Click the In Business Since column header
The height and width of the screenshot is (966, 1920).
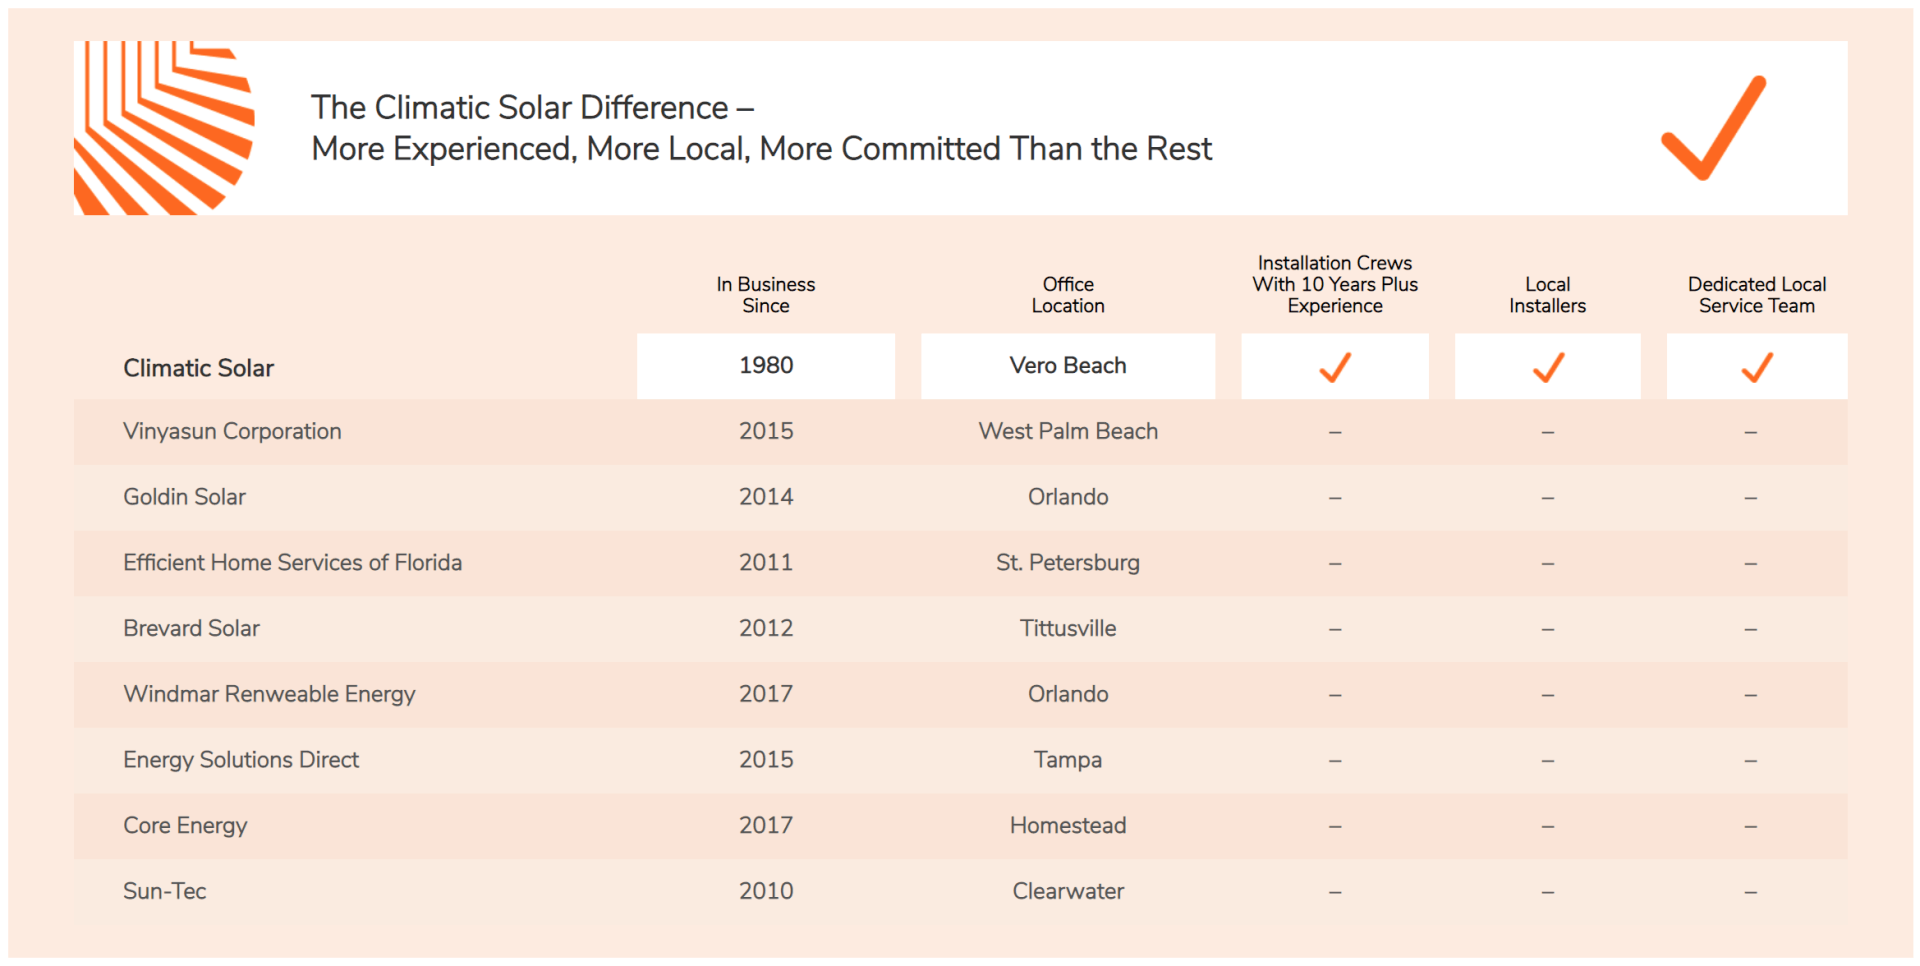[x=766, y=295]
